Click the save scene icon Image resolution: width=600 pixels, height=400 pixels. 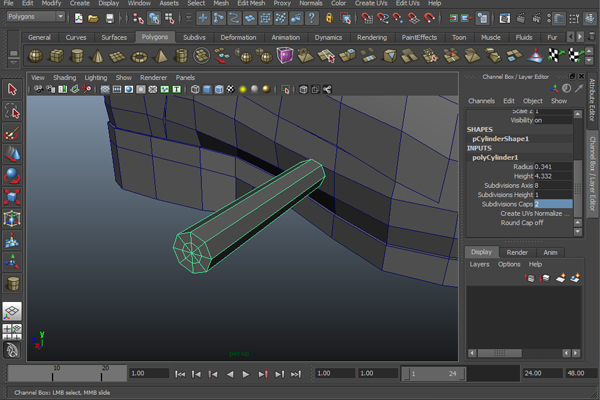(x=109, y=18)
